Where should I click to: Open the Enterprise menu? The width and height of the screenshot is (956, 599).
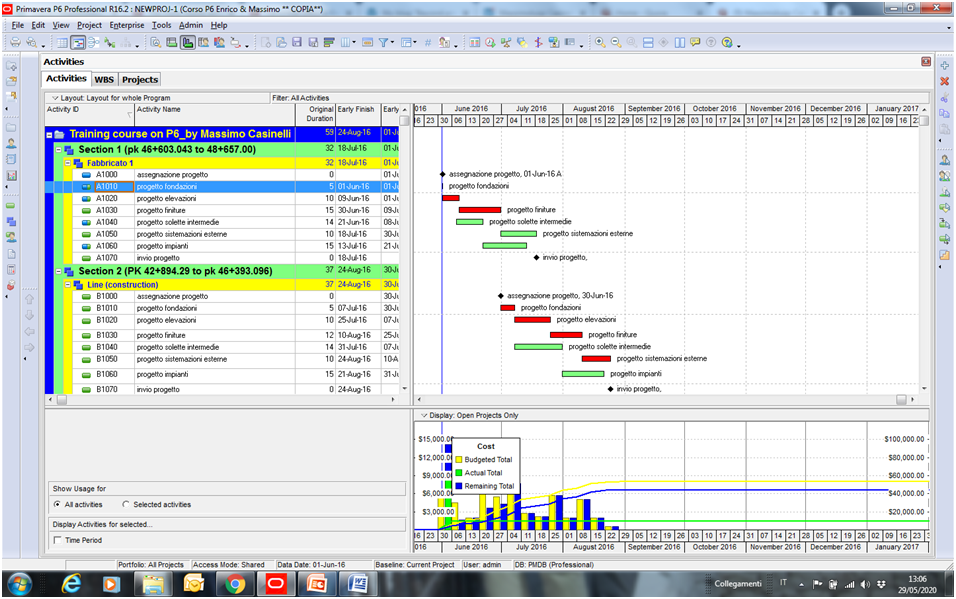coord(127,25)
